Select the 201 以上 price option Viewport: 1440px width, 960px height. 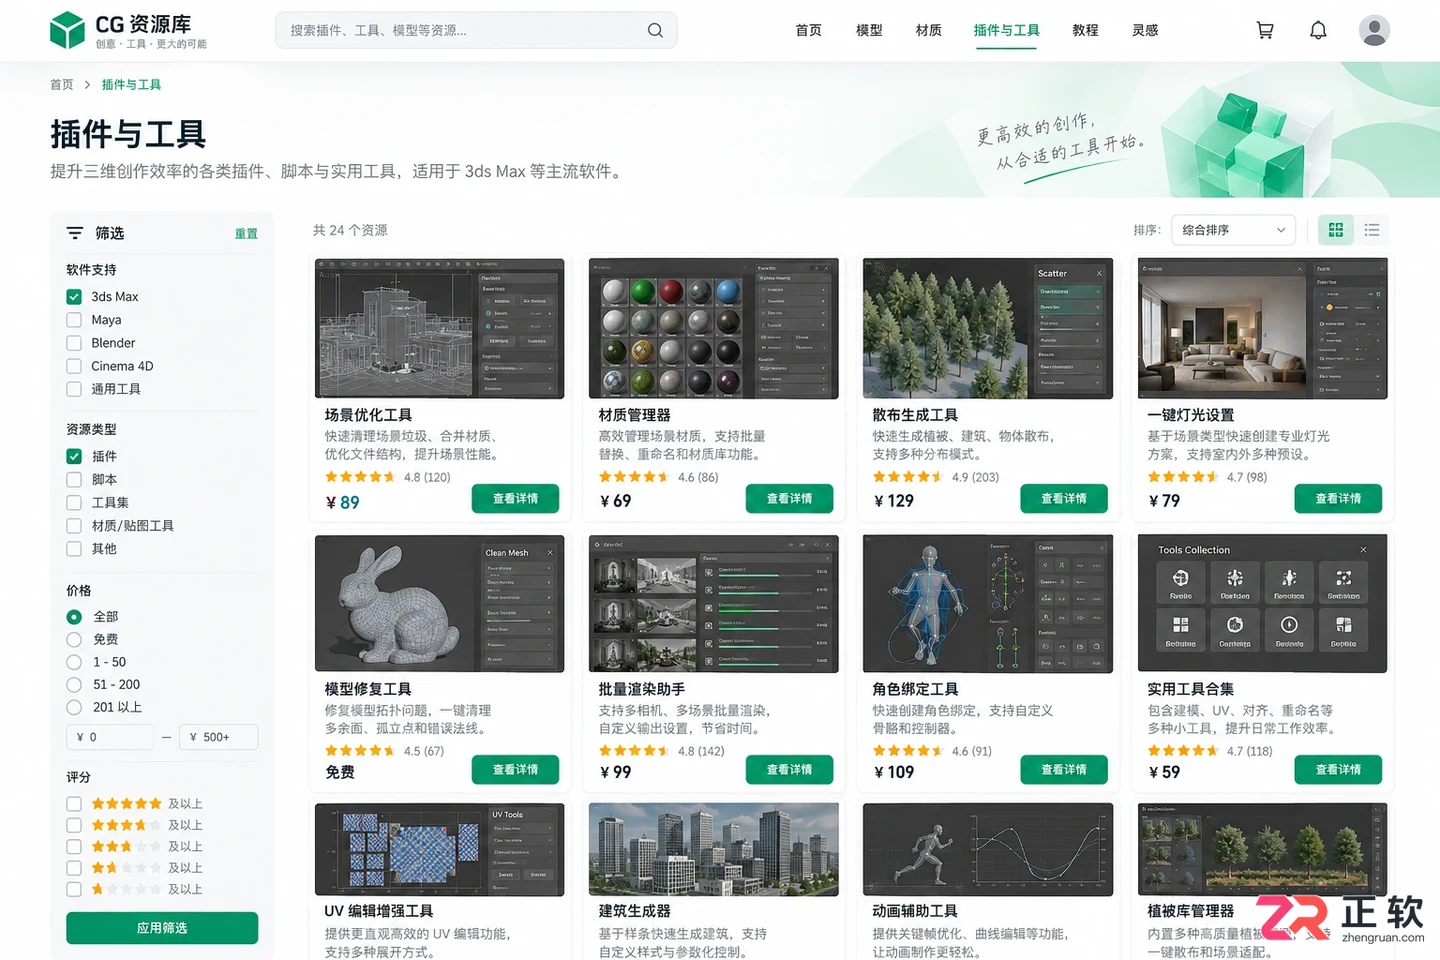[74, 707]
